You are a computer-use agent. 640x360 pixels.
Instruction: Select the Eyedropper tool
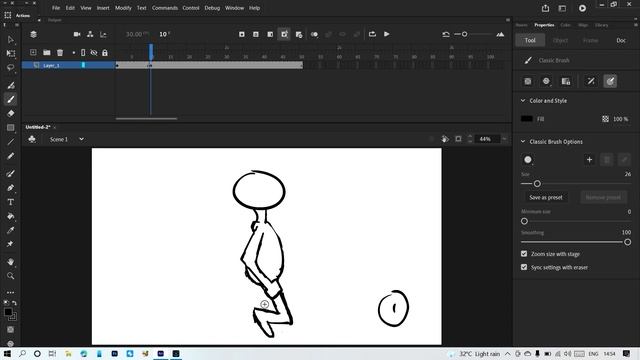pyautogui.click(x=11, y=230)
